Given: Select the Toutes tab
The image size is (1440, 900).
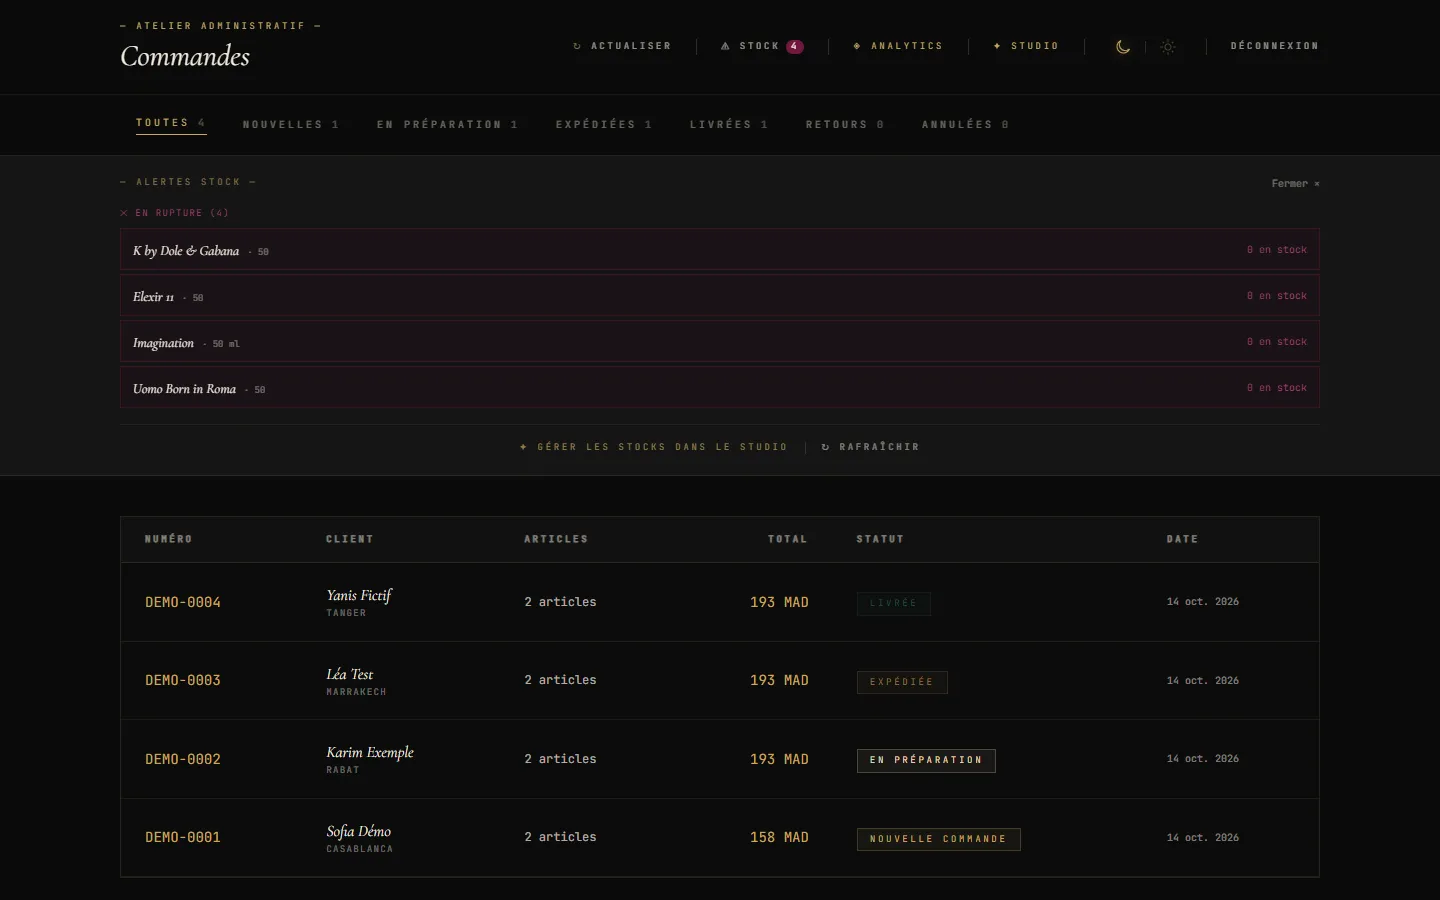Looking at the screenshot, I should (x=171, y=123).
